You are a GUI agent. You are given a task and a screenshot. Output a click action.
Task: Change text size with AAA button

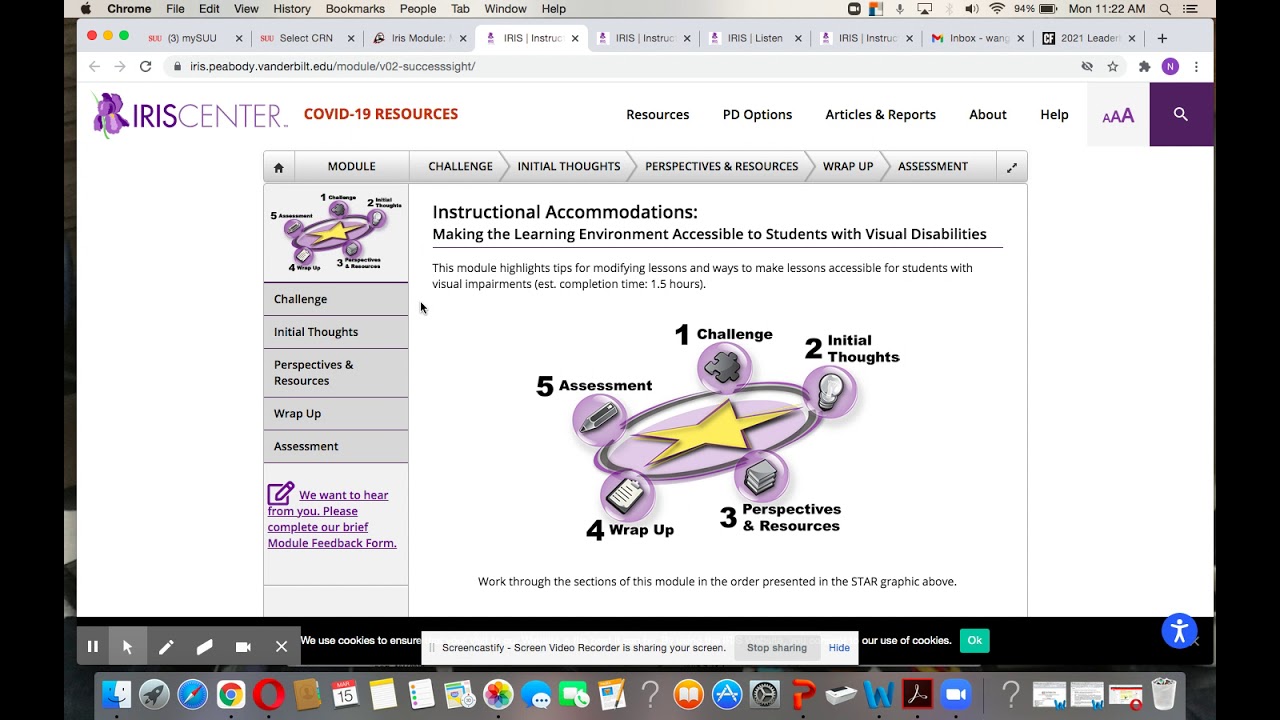tap(1118, 116)
